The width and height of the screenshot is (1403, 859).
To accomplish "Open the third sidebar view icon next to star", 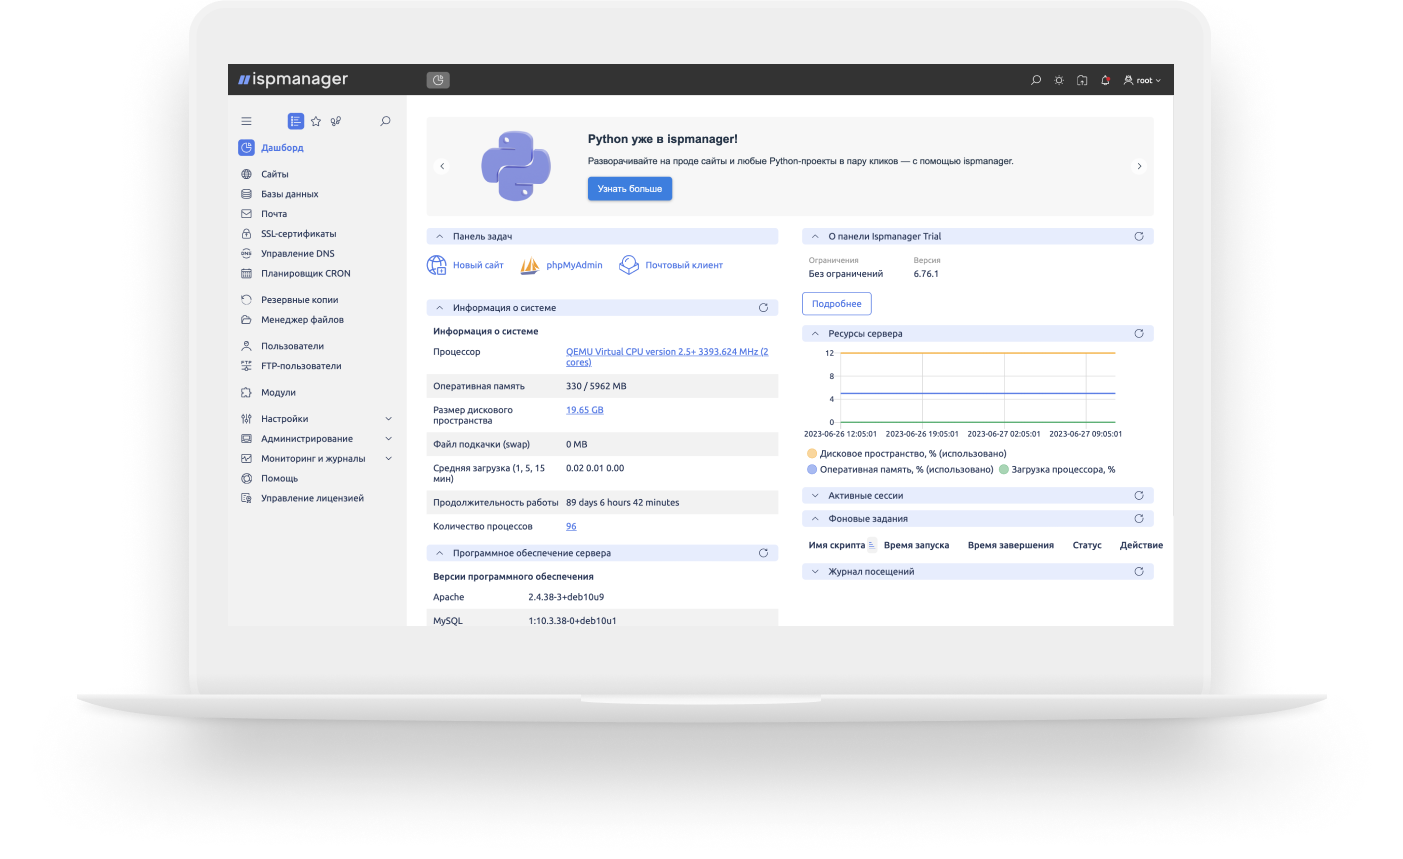I will [x=336, y=121].
